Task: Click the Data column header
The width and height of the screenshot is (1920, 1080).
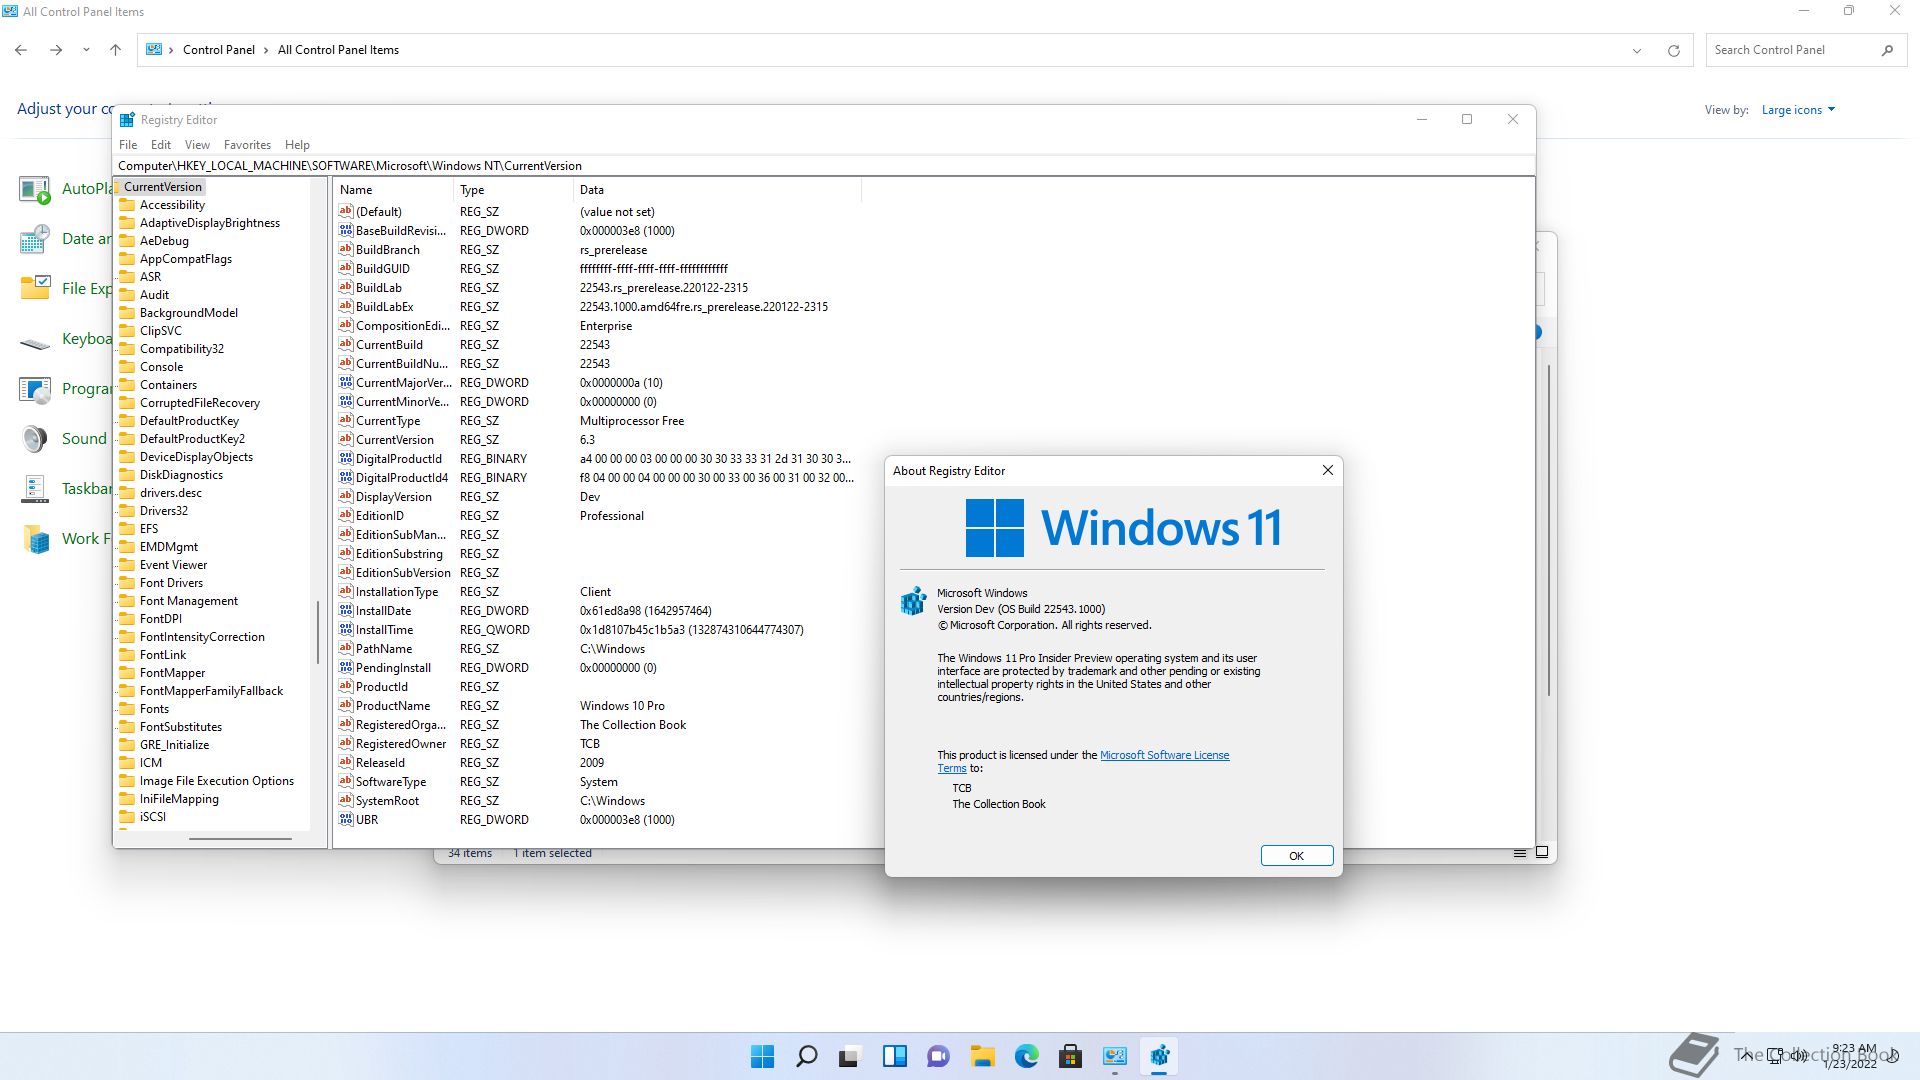Action: pos(717,190)
